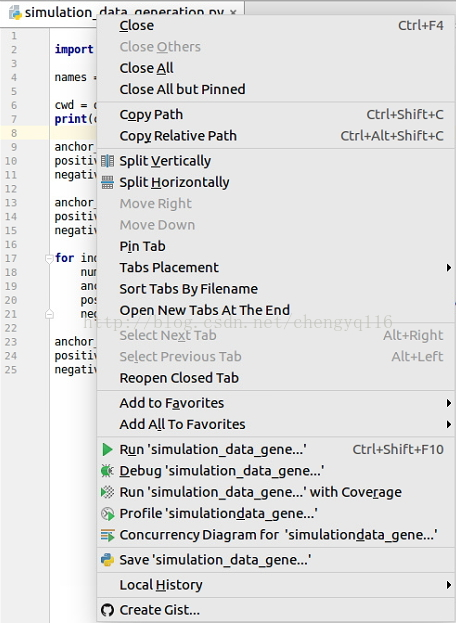Click the disabled Close Others entry
This screenshot has height=623, width=456.
[276, 47]
